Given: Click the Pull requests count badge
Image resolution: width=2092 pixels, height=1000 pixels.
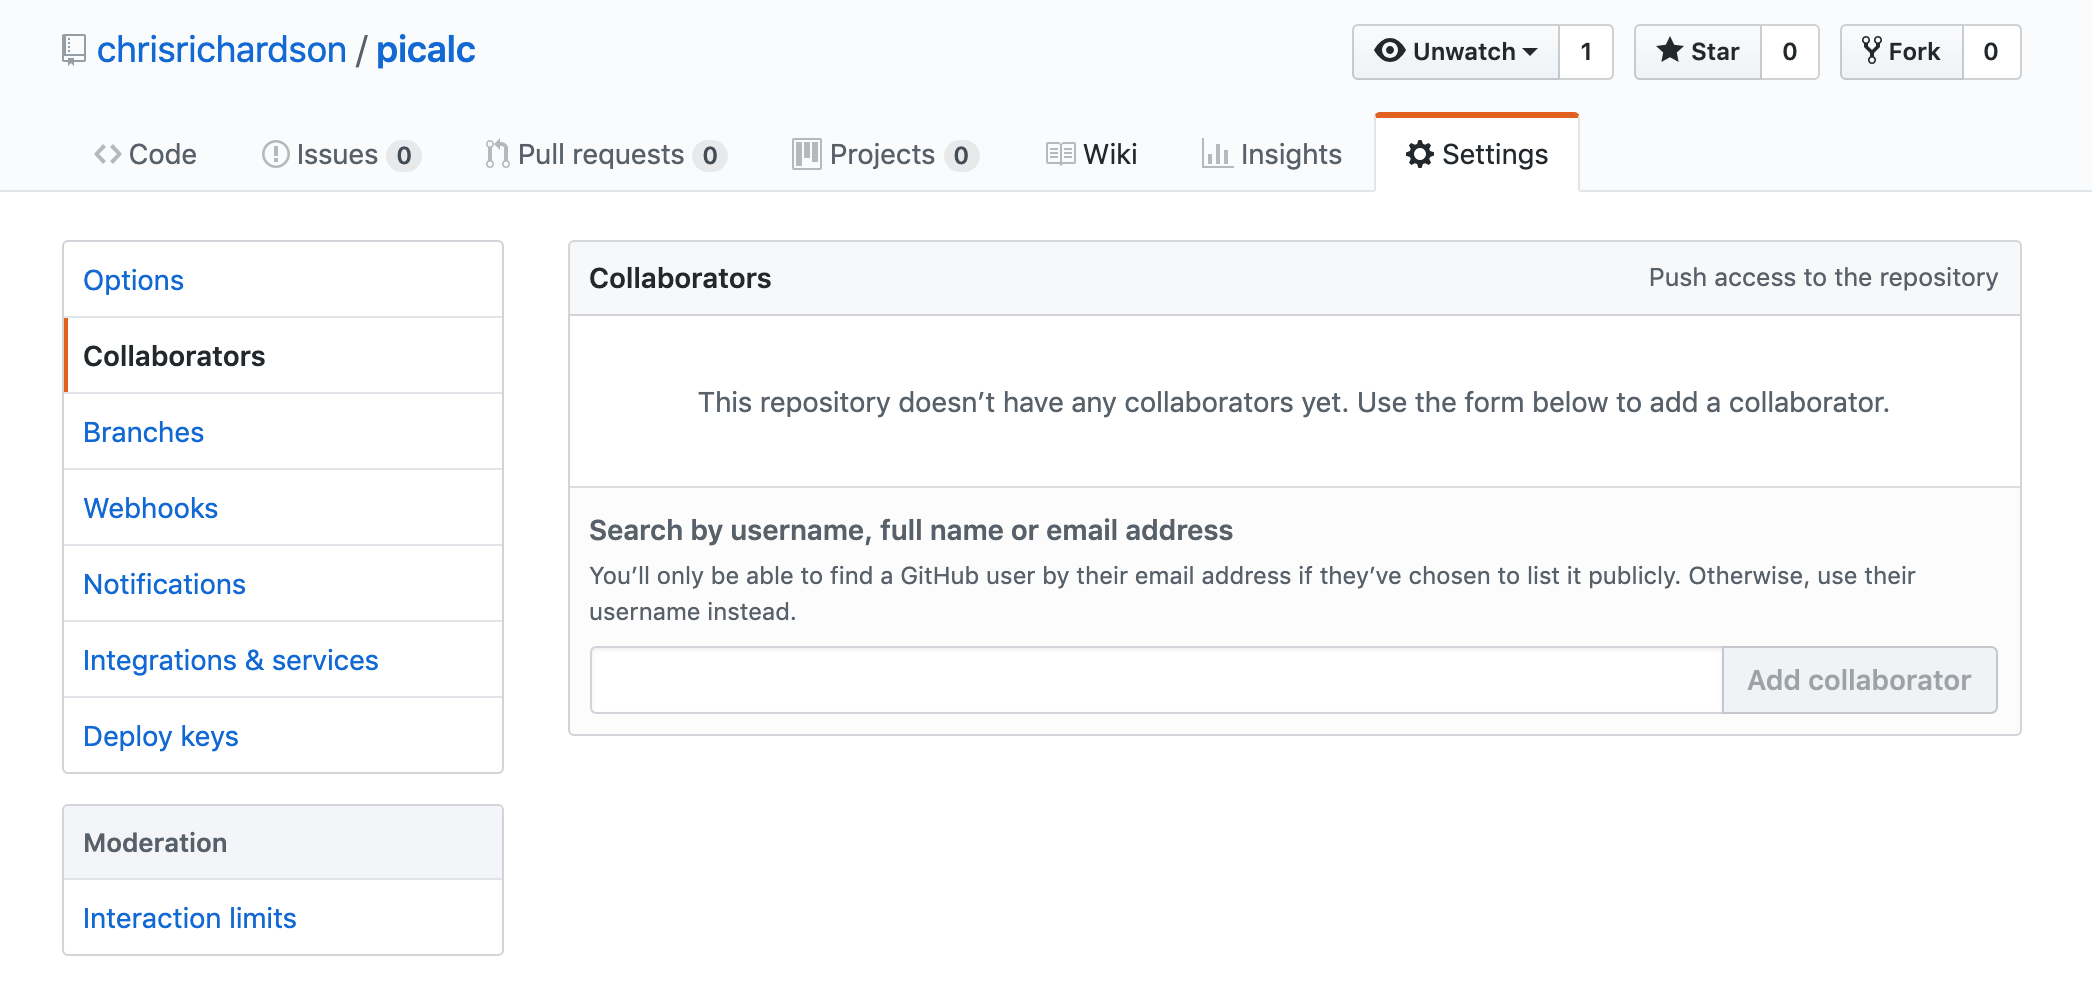Looking at the screenshot, I should (x=710, y=155).
